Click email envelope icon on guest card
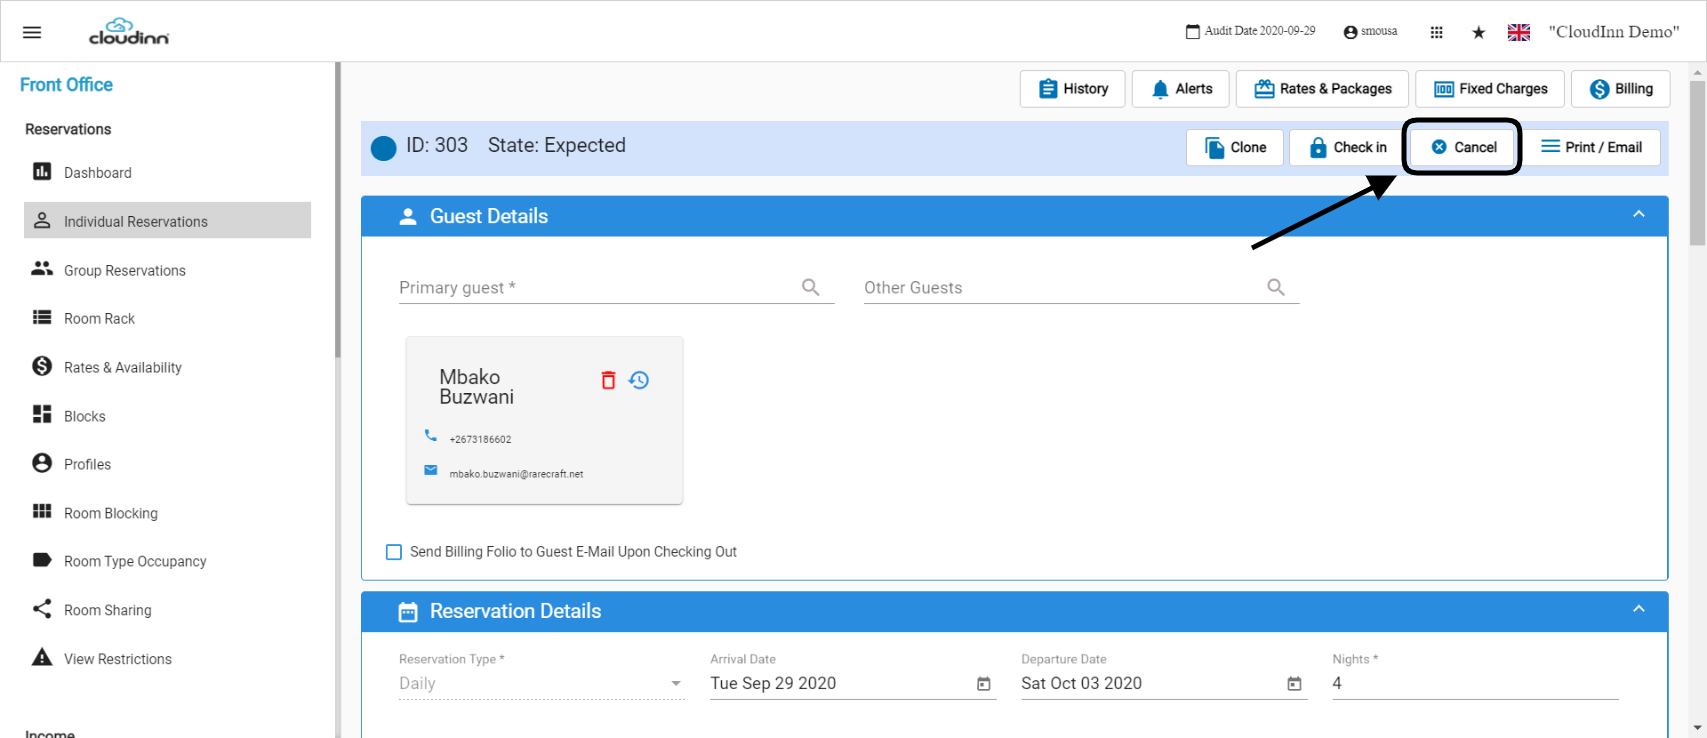This screenshot has width=1707, height=738. [431, 470]
